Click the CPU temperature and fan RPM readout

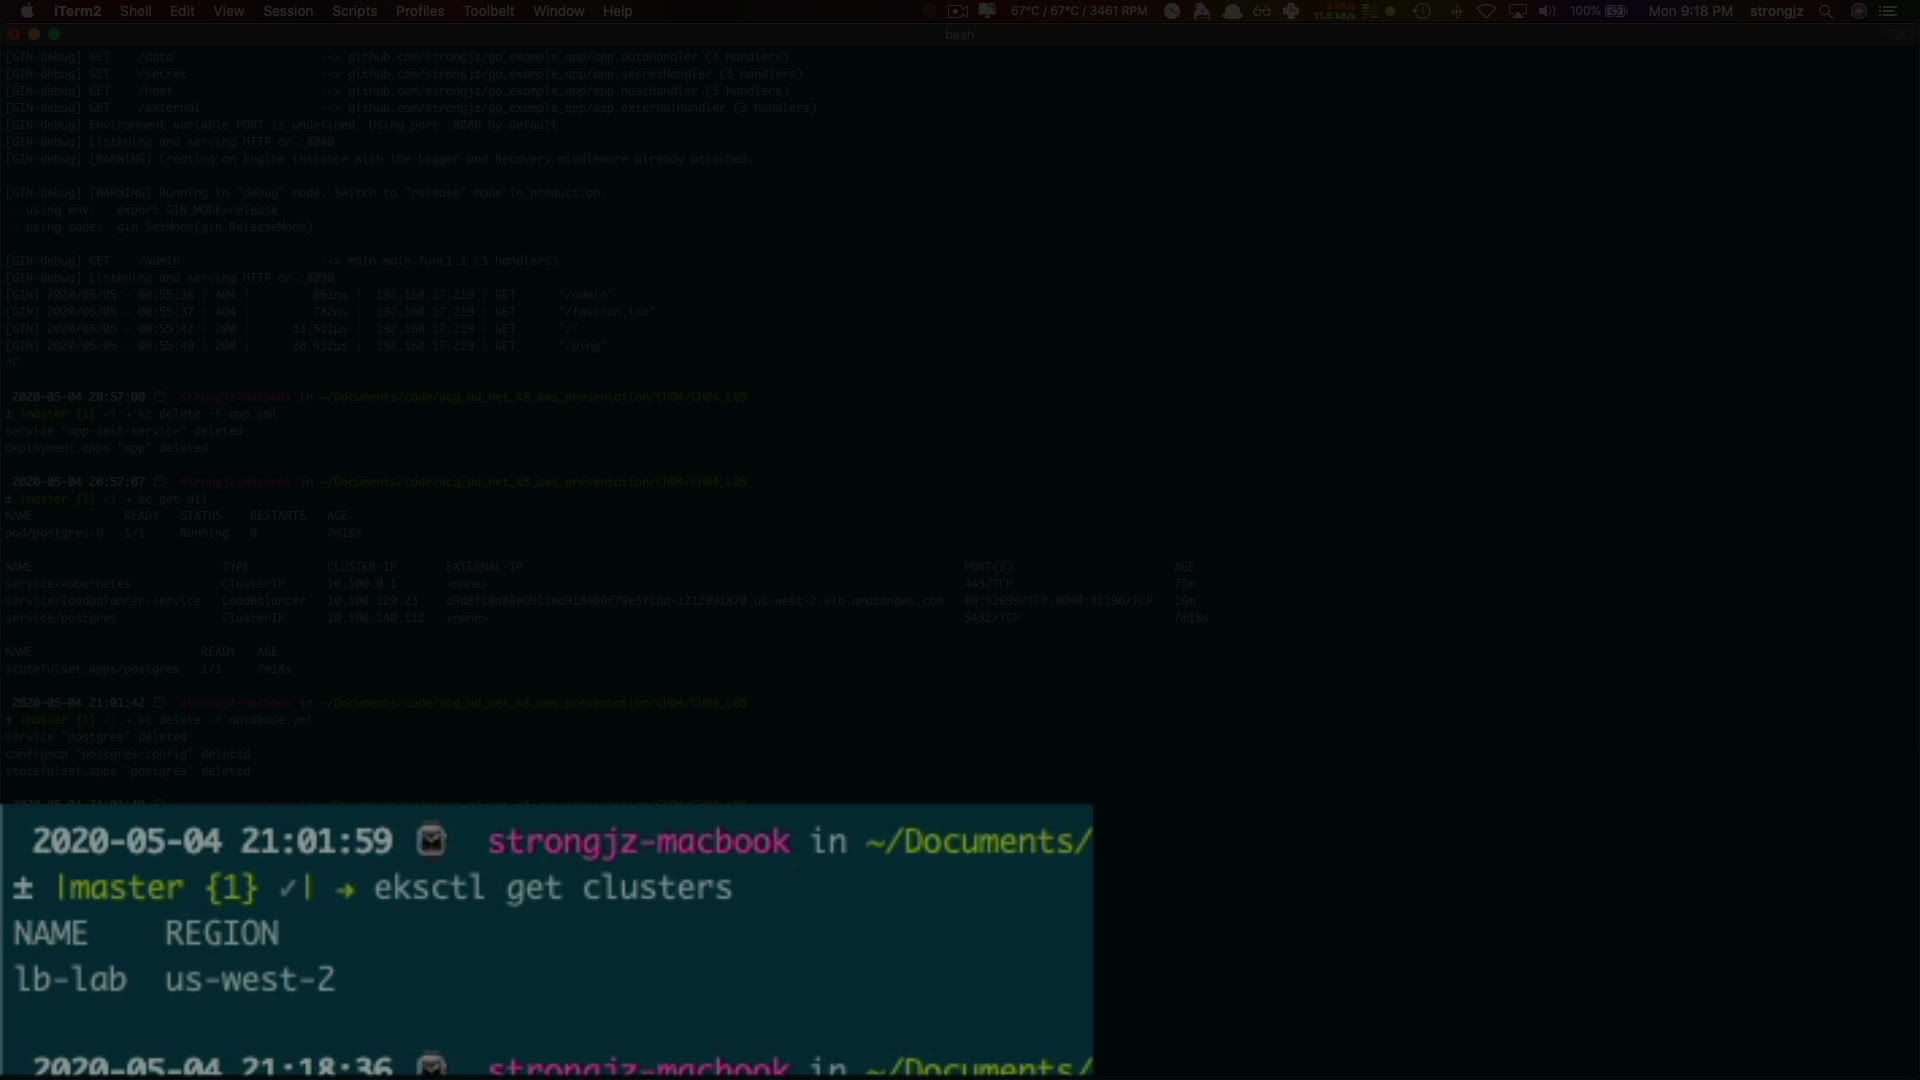tap(1078, 11)
